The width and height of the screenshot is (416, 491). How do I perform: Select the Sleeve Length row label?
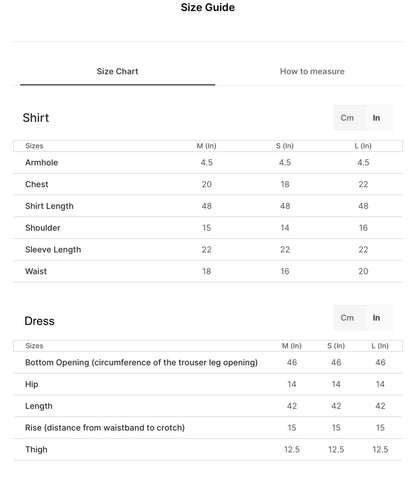53,250
